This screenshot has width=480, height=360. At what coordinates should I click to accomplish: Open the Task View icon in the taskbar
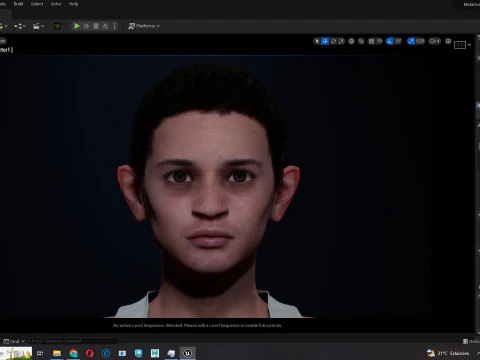click(x=40, y=353)
